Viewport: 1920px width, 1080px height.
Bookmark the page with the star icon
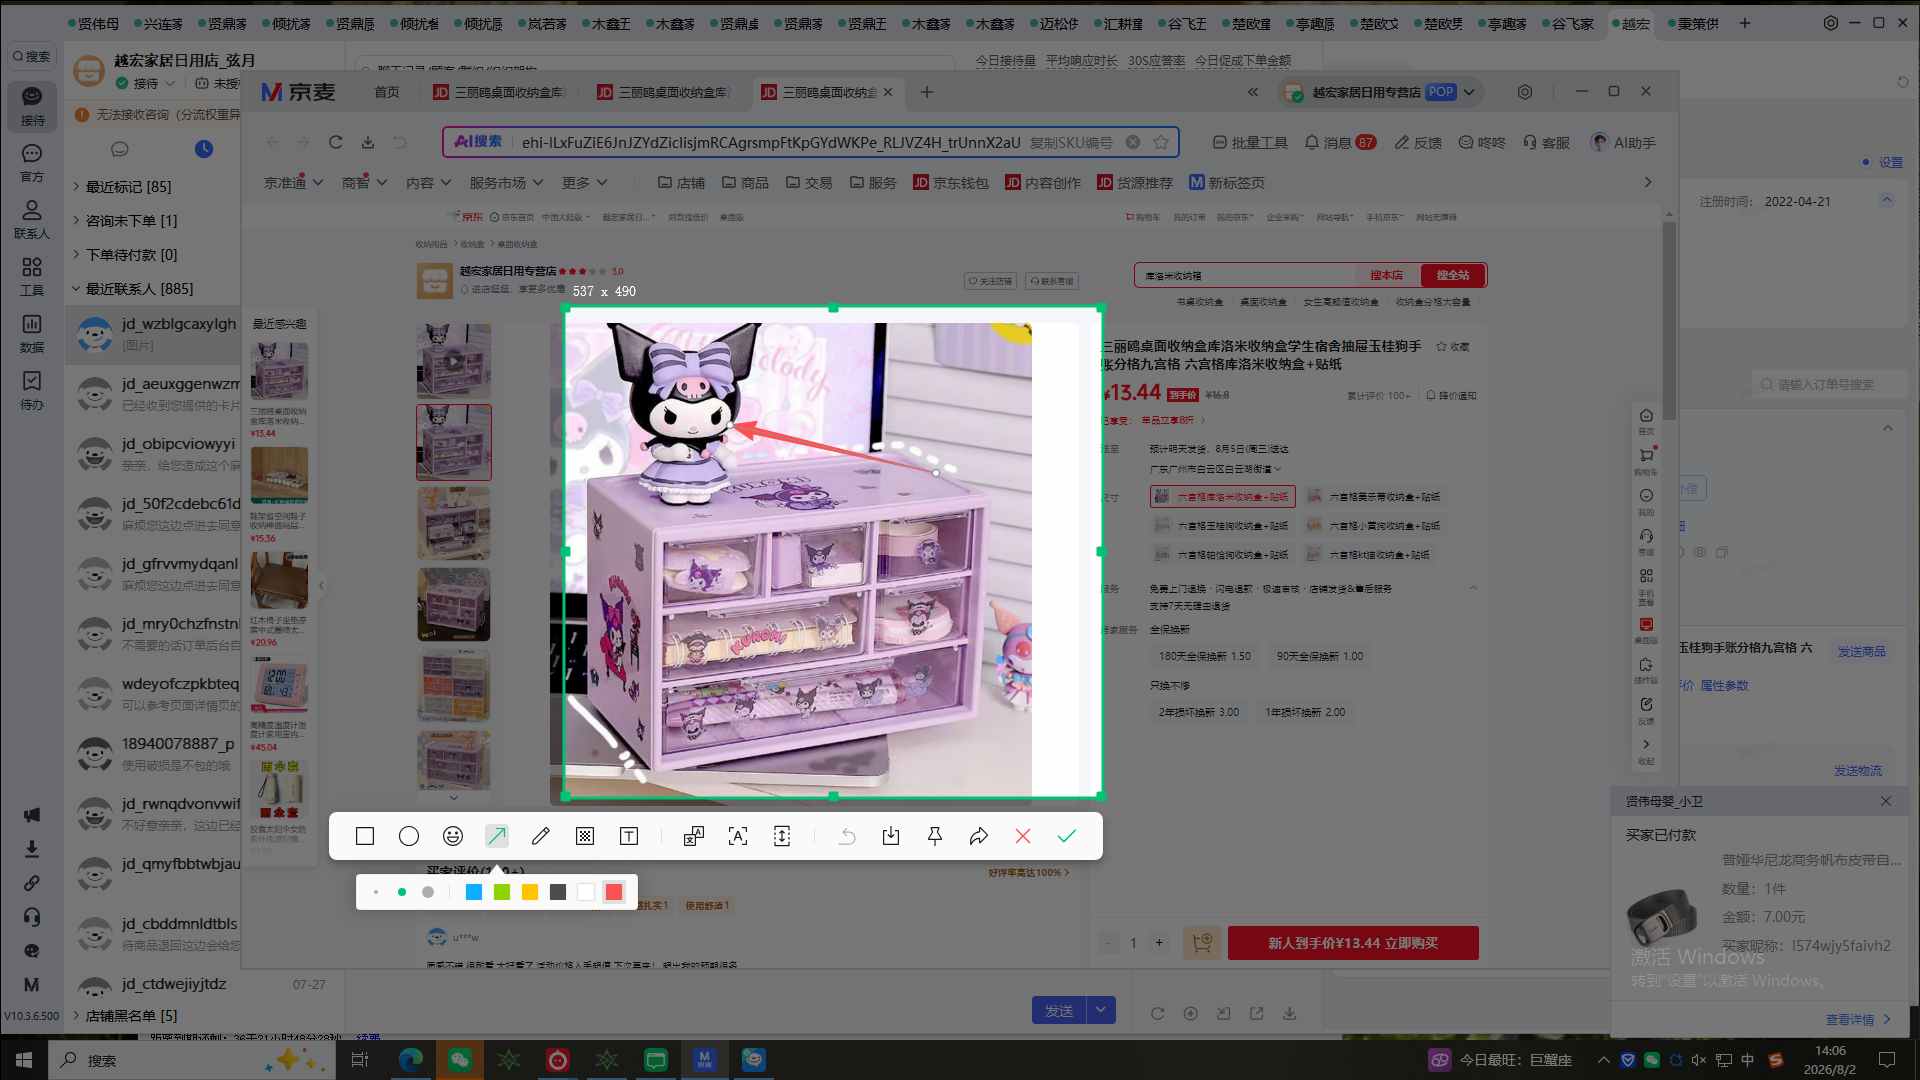[x=1161, y=142]
